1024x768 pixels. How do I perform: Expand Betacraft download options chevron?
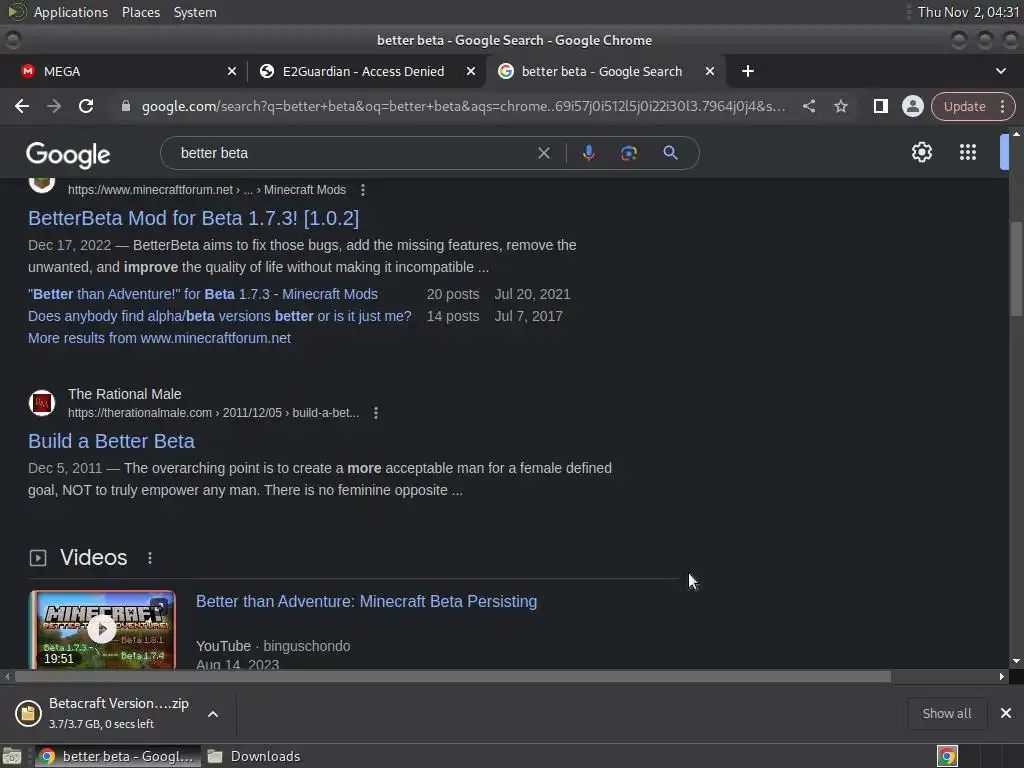[x=213, y=714]
